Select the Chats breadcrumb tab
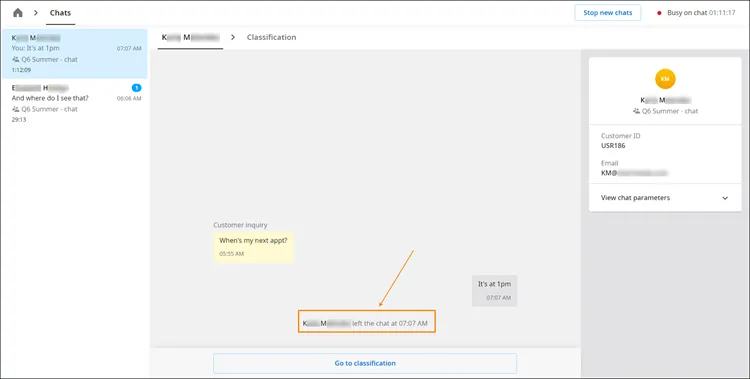Viewport: 750px width, 379px height. (x=60, y=13)
